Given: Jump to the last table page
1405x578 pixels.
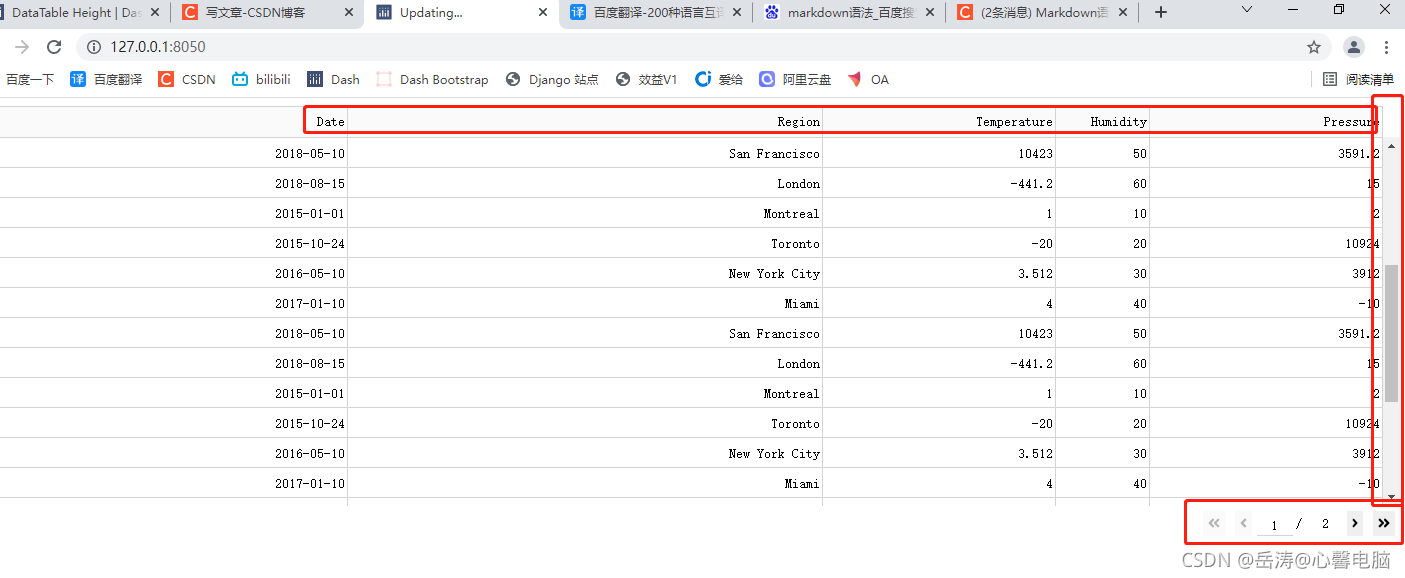Looking at the screenshot, I should [1384, 523].
